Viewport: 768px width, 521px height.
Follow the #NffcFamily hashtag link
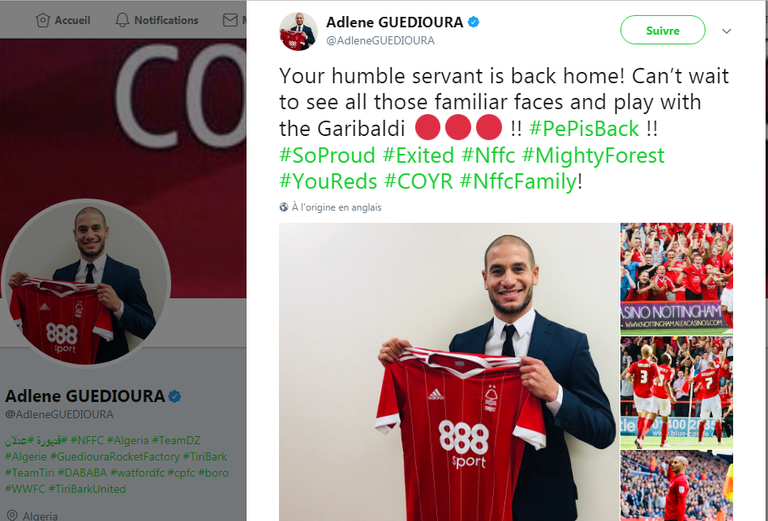(518, 181)
